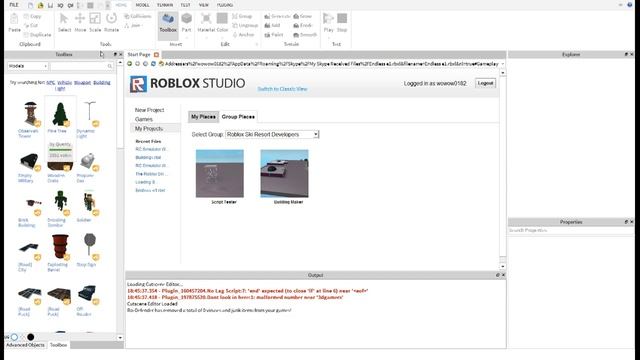This screenshot has width=640, height=360.
Task: Click the terrain Erode tool
Action: click(x=302, y=25)
